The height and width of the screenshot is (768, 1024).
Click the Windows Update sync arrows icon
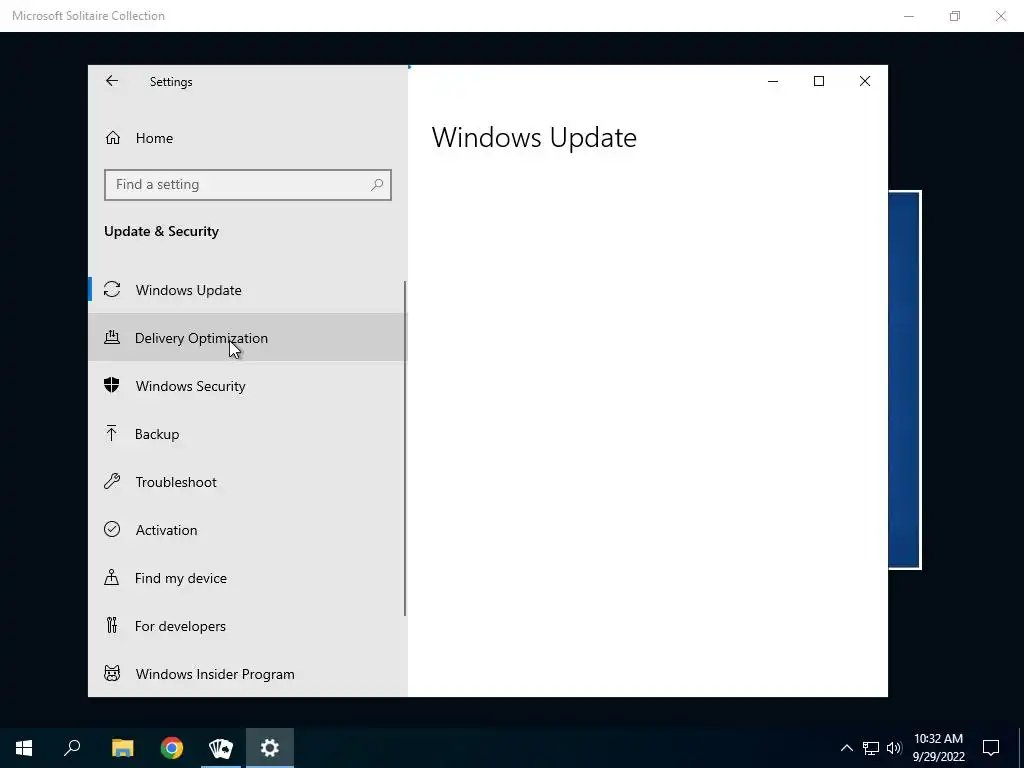tap(112, 289)
